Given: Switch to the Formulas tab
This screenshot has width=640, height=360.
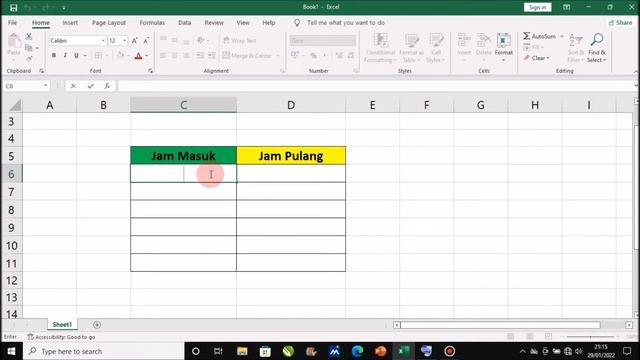Looking at the screenshot, I should 152,23.
